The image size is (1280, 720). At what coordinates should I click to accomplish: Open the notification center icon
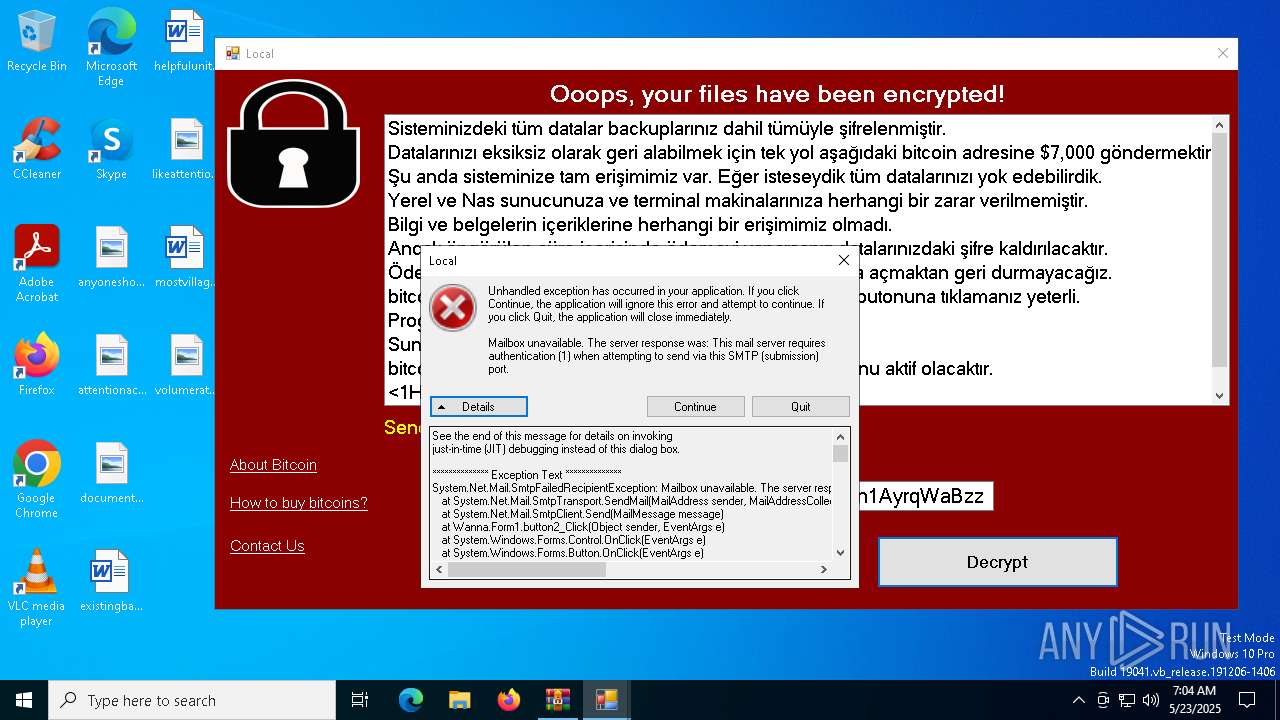tap(1247, 700)
